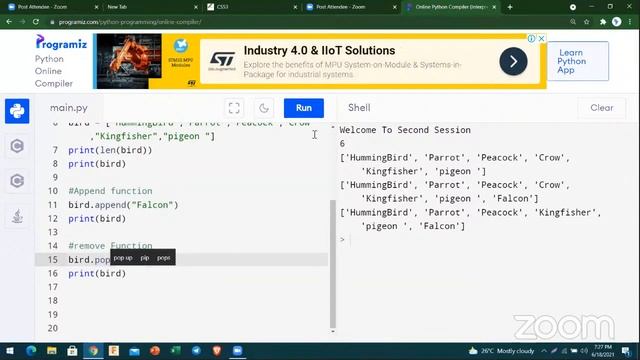Open the Java compiler icon in sidebar

point(17,216)
